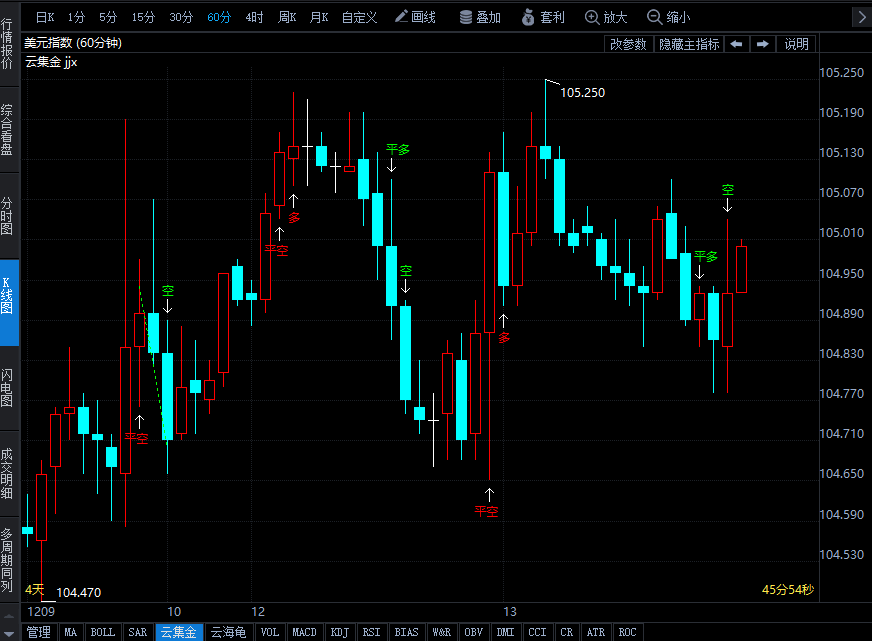Open 行情报价 sidebar panel
Image resolution: width=872 pixels, height=641 pixels.
[7, 43]
